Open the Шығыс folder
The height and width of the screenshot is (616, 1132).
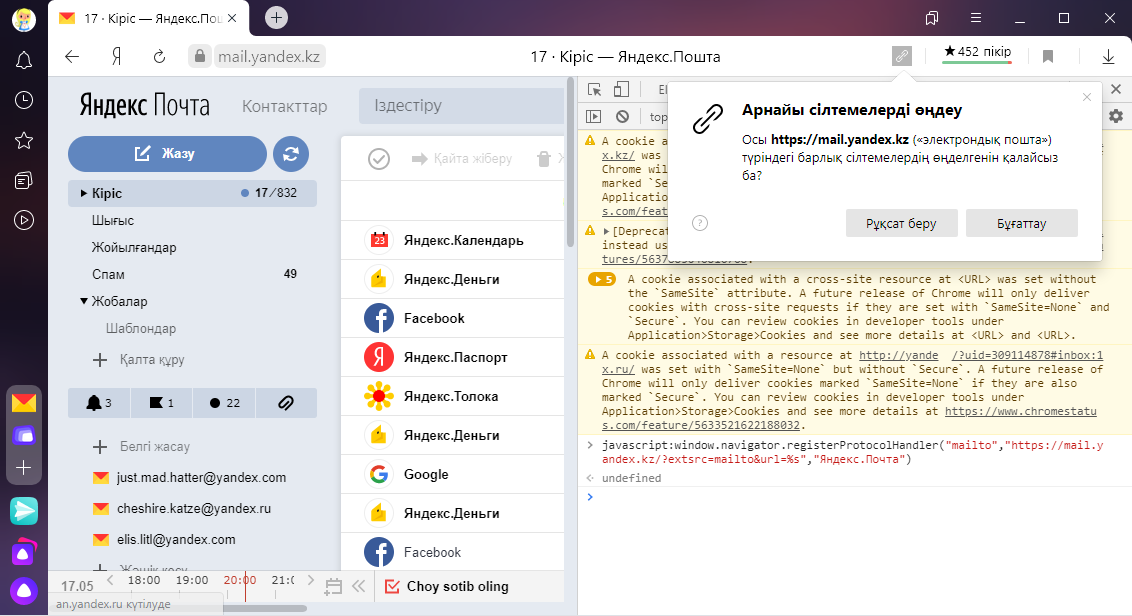(113, 220)
